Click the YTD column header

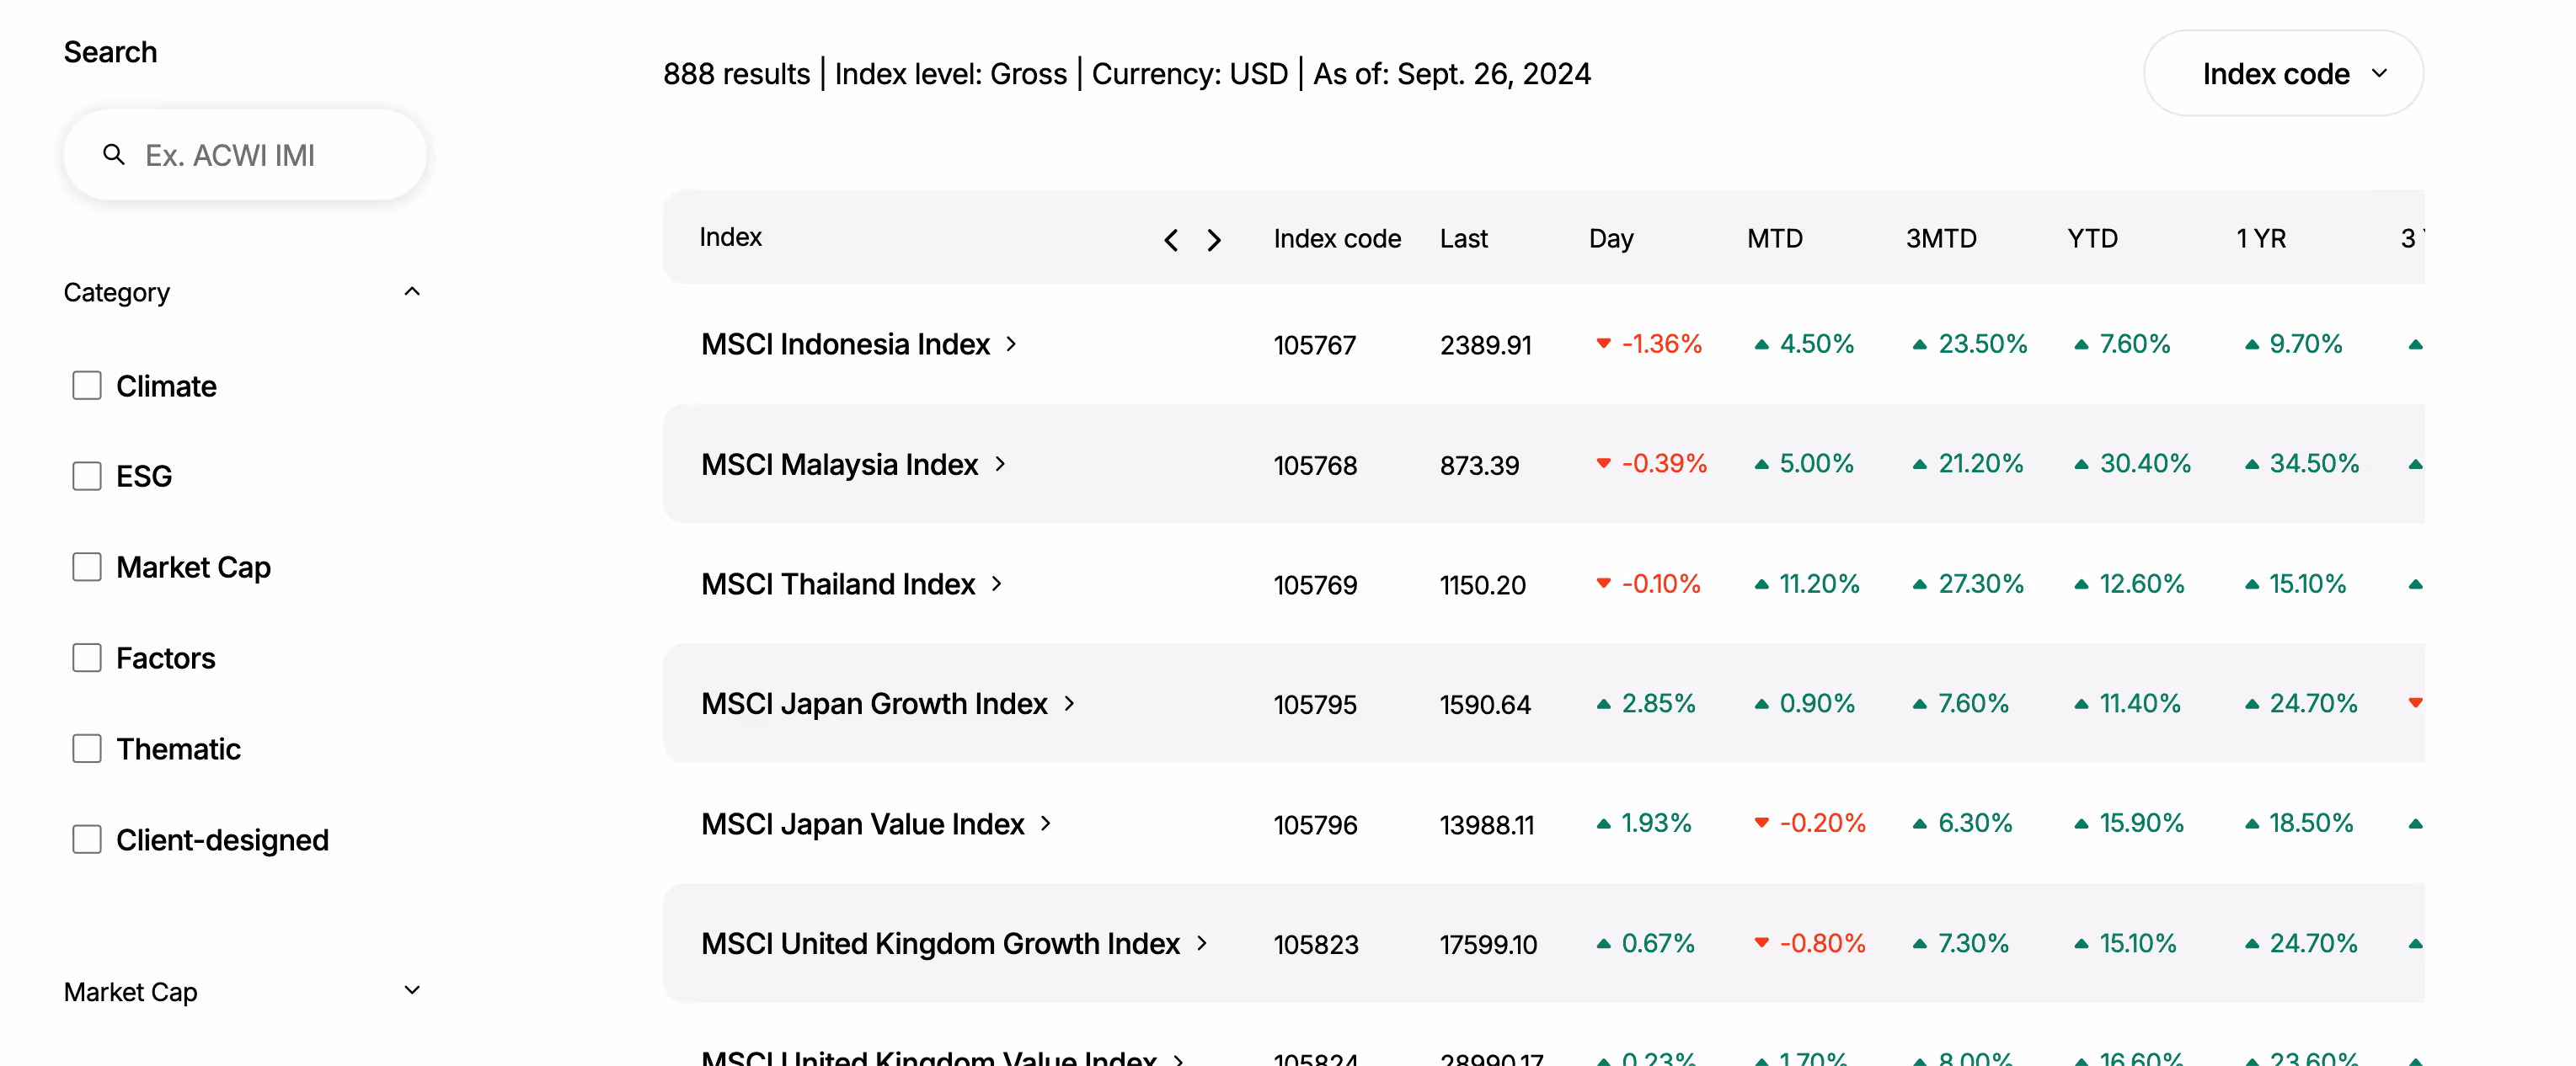tap(2092, 239)
